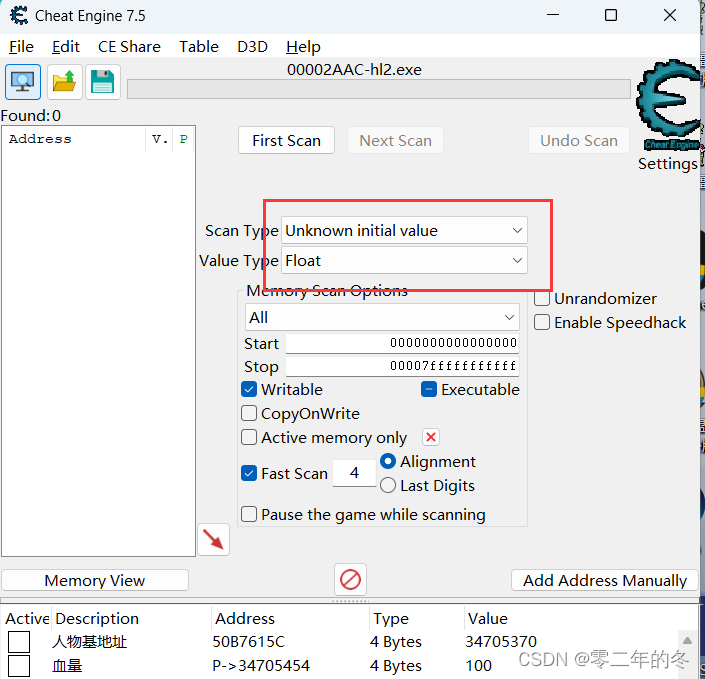Open the CE Share menu

pos(129,47)
